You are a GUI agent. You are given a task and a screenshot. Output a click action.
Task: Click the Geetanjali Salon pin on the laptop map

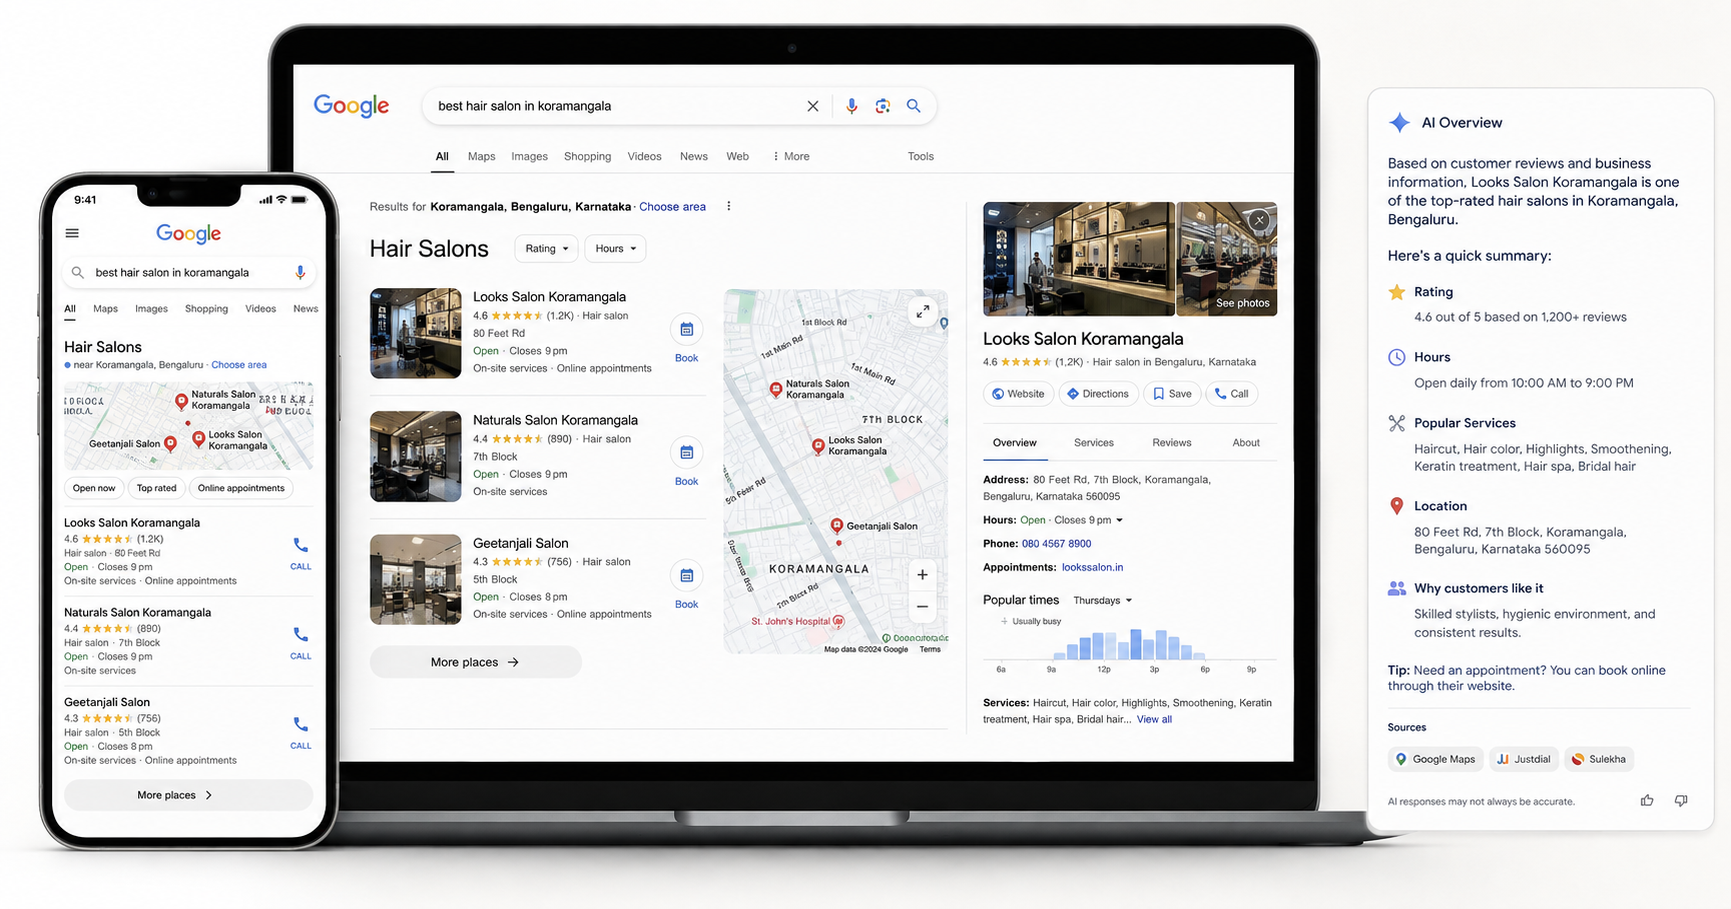[837, 526]
